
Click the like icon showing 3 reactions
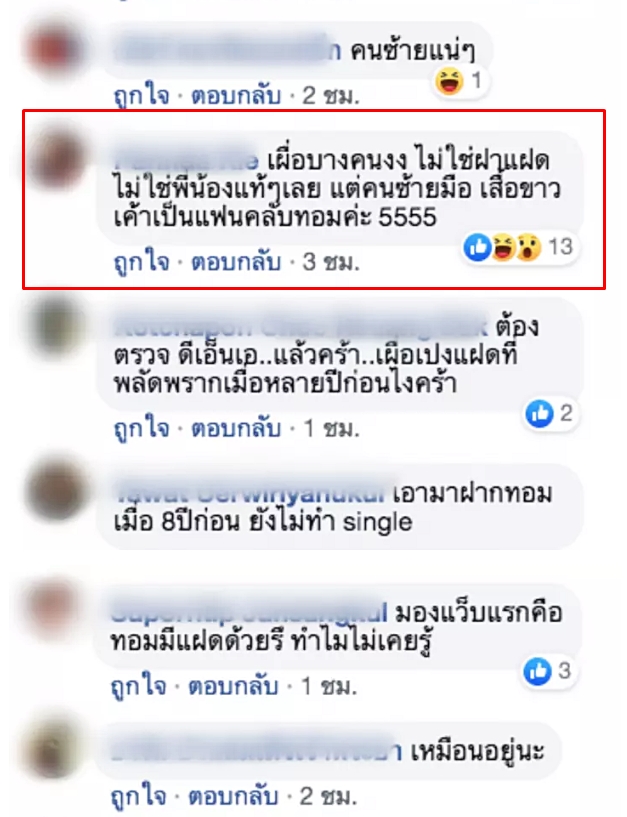(537, 671)
